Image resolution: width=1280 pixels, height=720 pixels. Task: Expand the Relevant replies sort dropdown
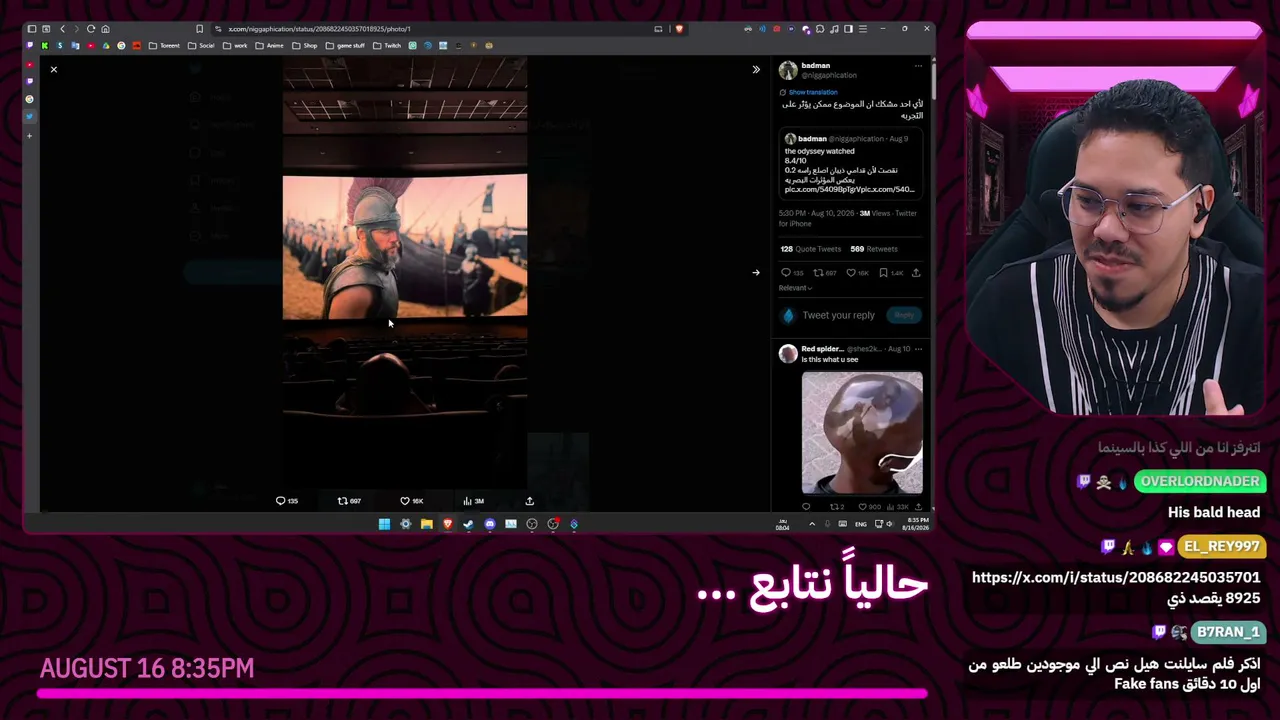point(794,288)
